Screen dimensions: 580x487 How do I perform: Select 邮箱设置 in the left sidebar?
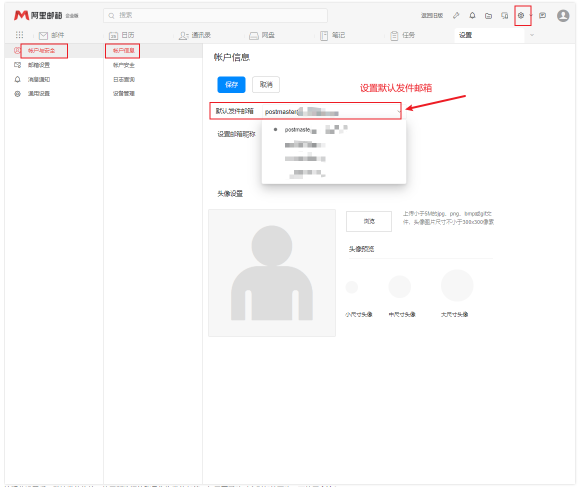click(x=39, y=65)
